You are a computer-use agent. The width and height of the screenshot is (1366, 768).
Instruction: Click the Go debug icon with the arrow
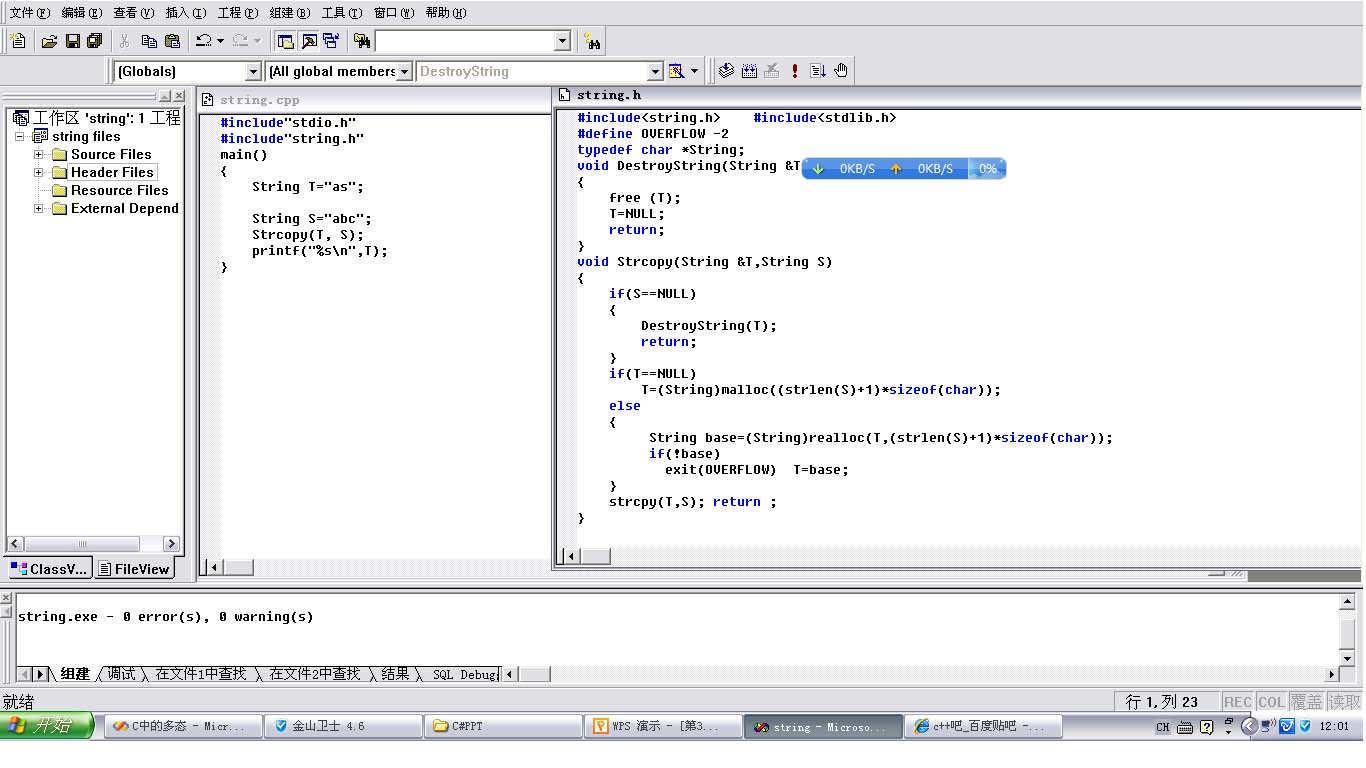point(818,71)
